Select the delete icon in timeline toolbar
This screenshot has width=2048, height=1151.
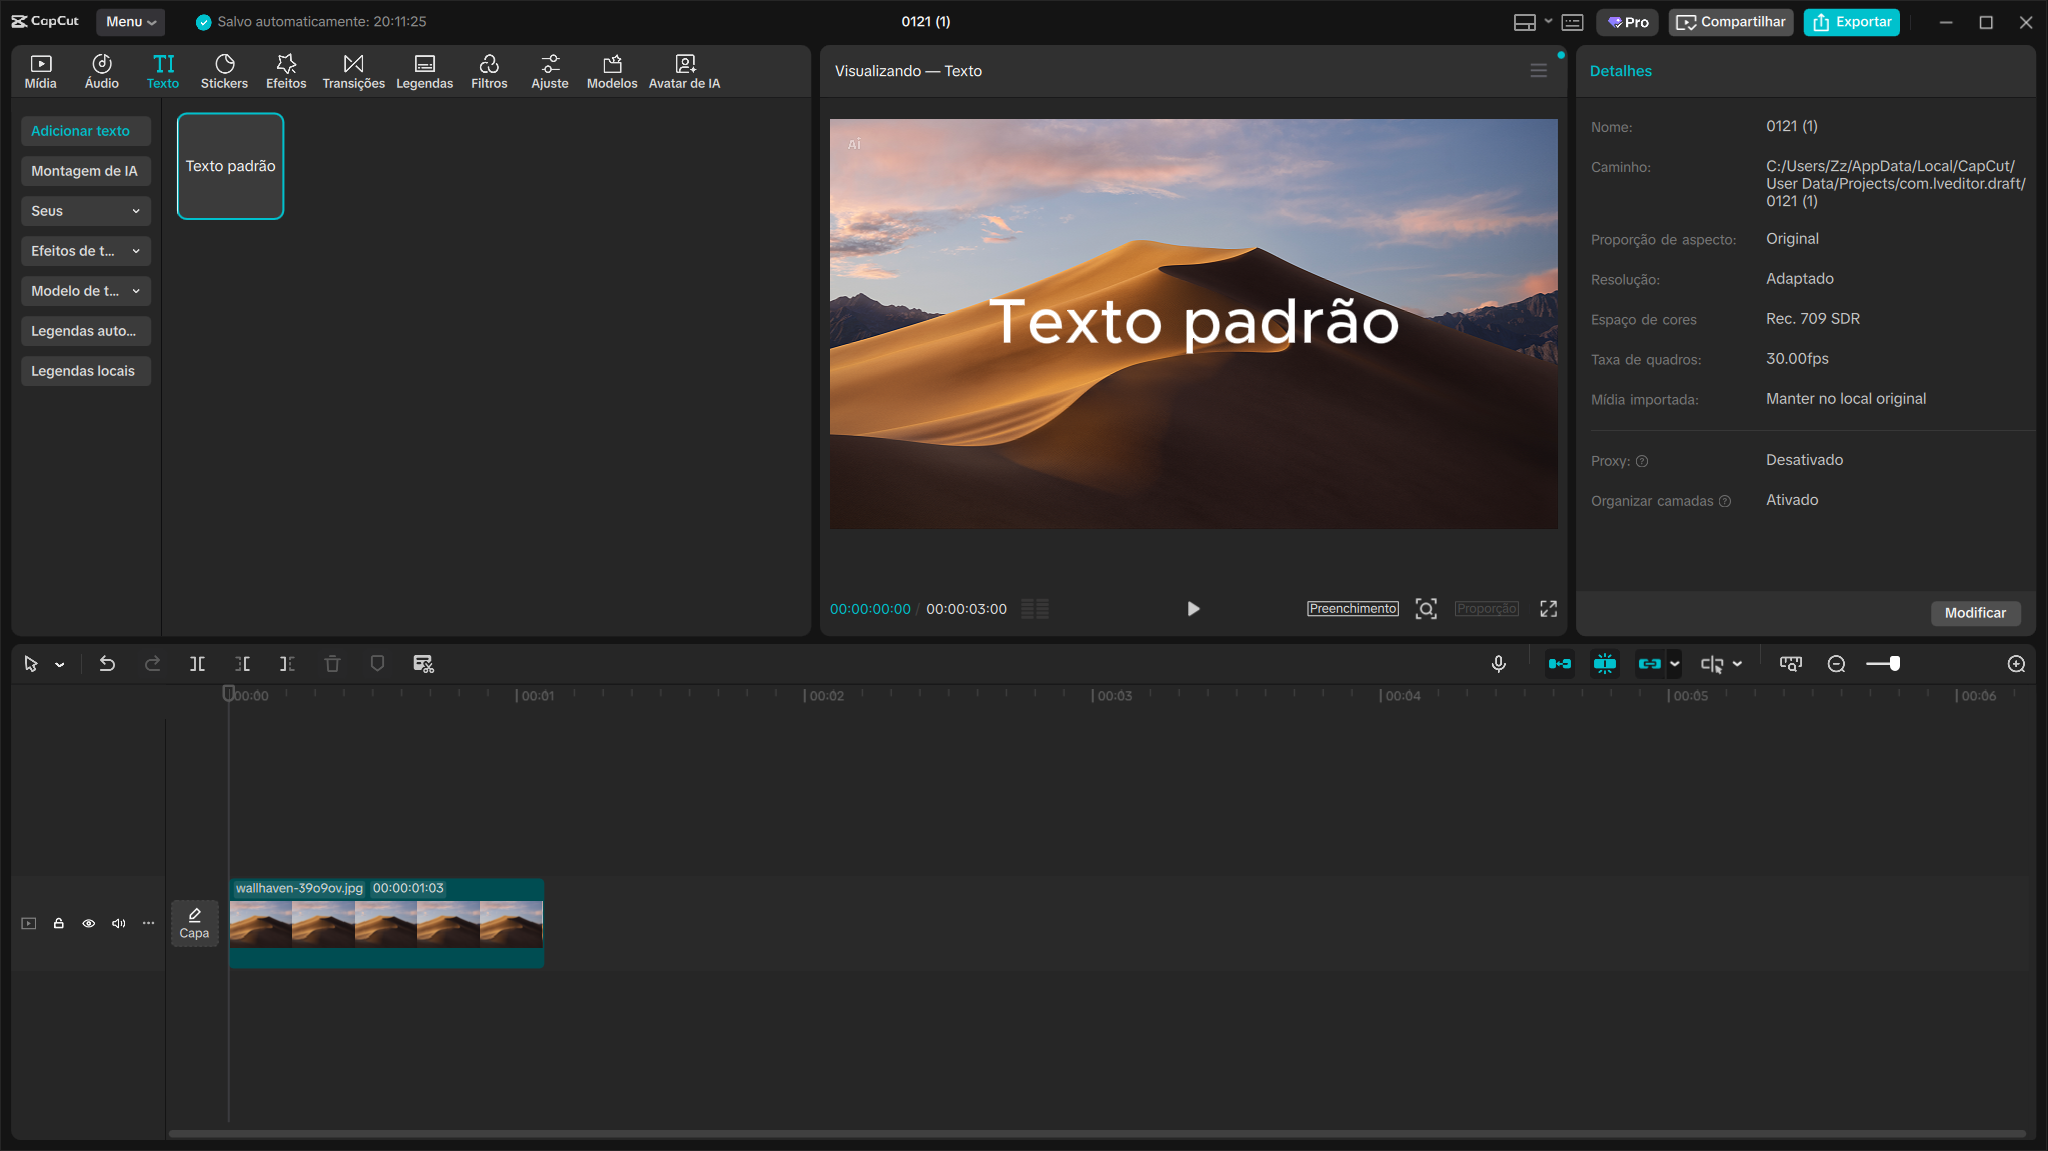click(x=332, y=663)
